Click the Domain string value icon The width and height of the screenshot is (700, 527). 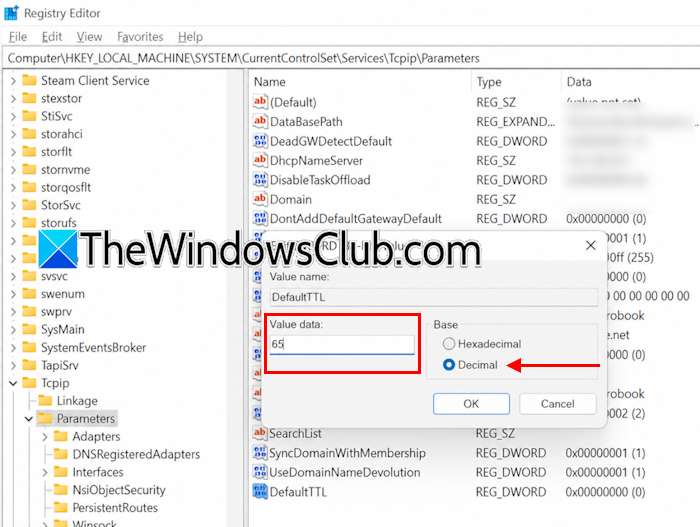click(260, 199)
